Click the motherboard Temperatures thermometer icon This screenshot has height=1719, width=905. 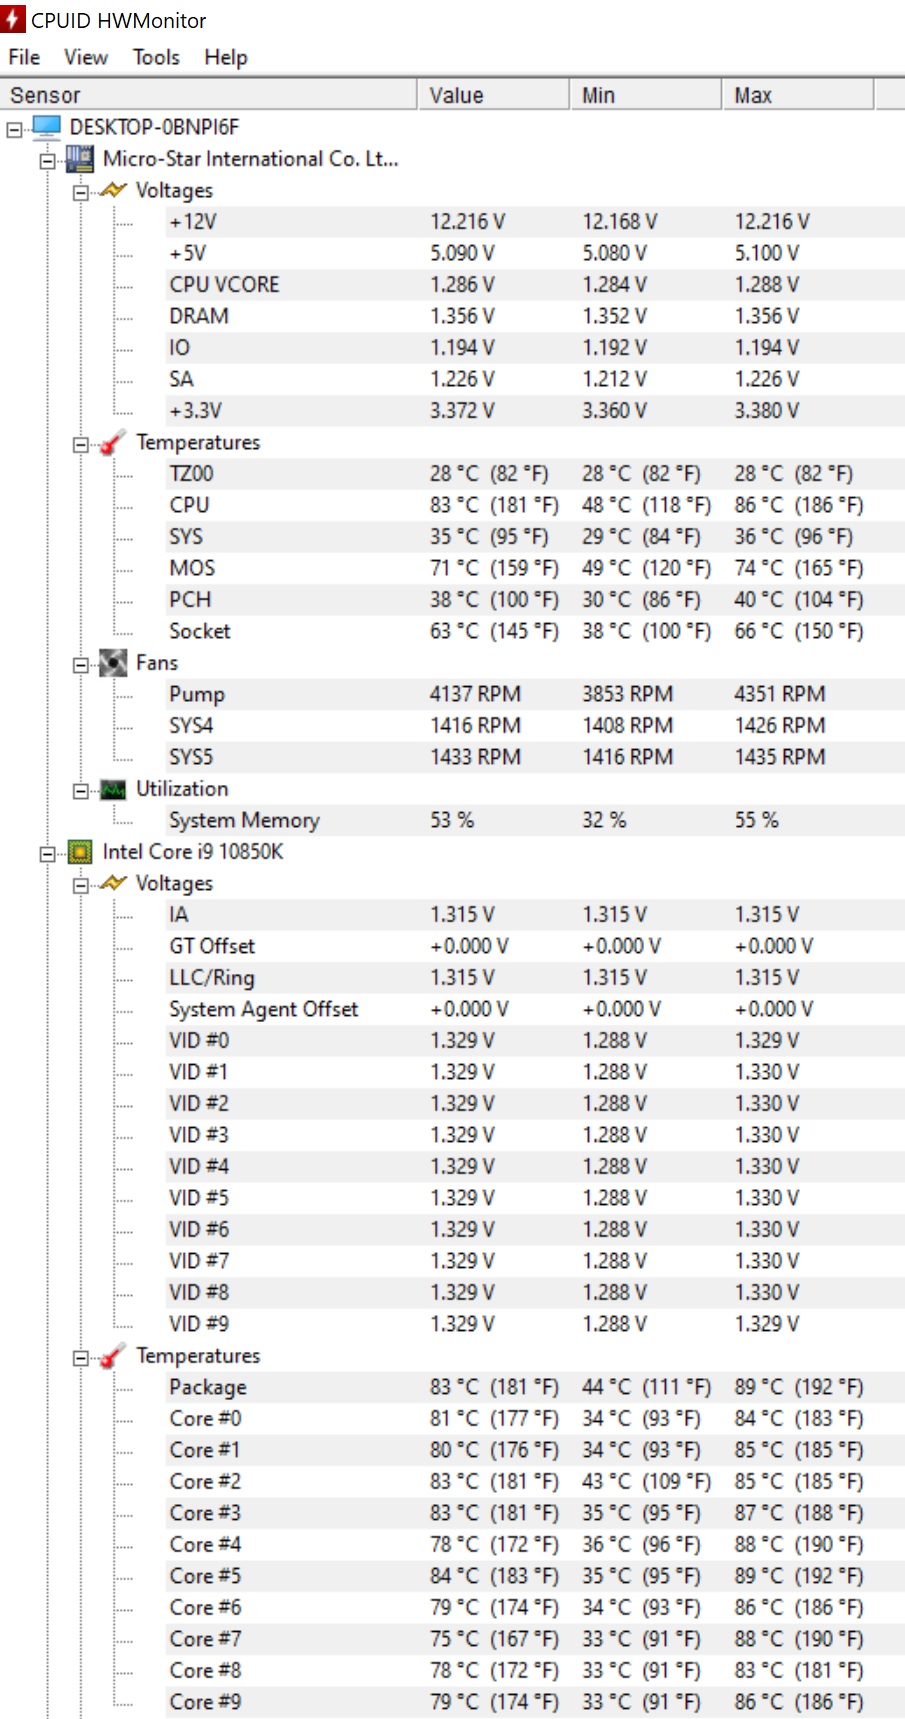113,442
